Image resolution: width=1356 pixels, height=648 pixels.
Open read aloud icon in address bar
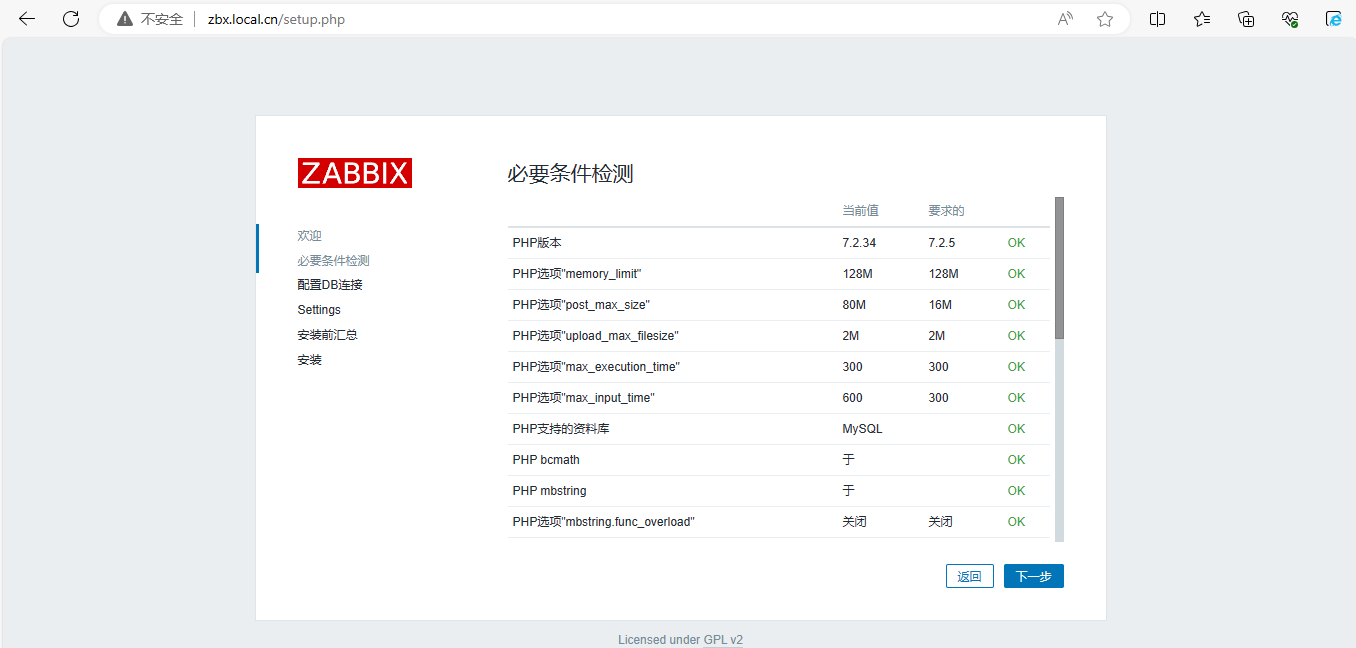pos(1065,19)
